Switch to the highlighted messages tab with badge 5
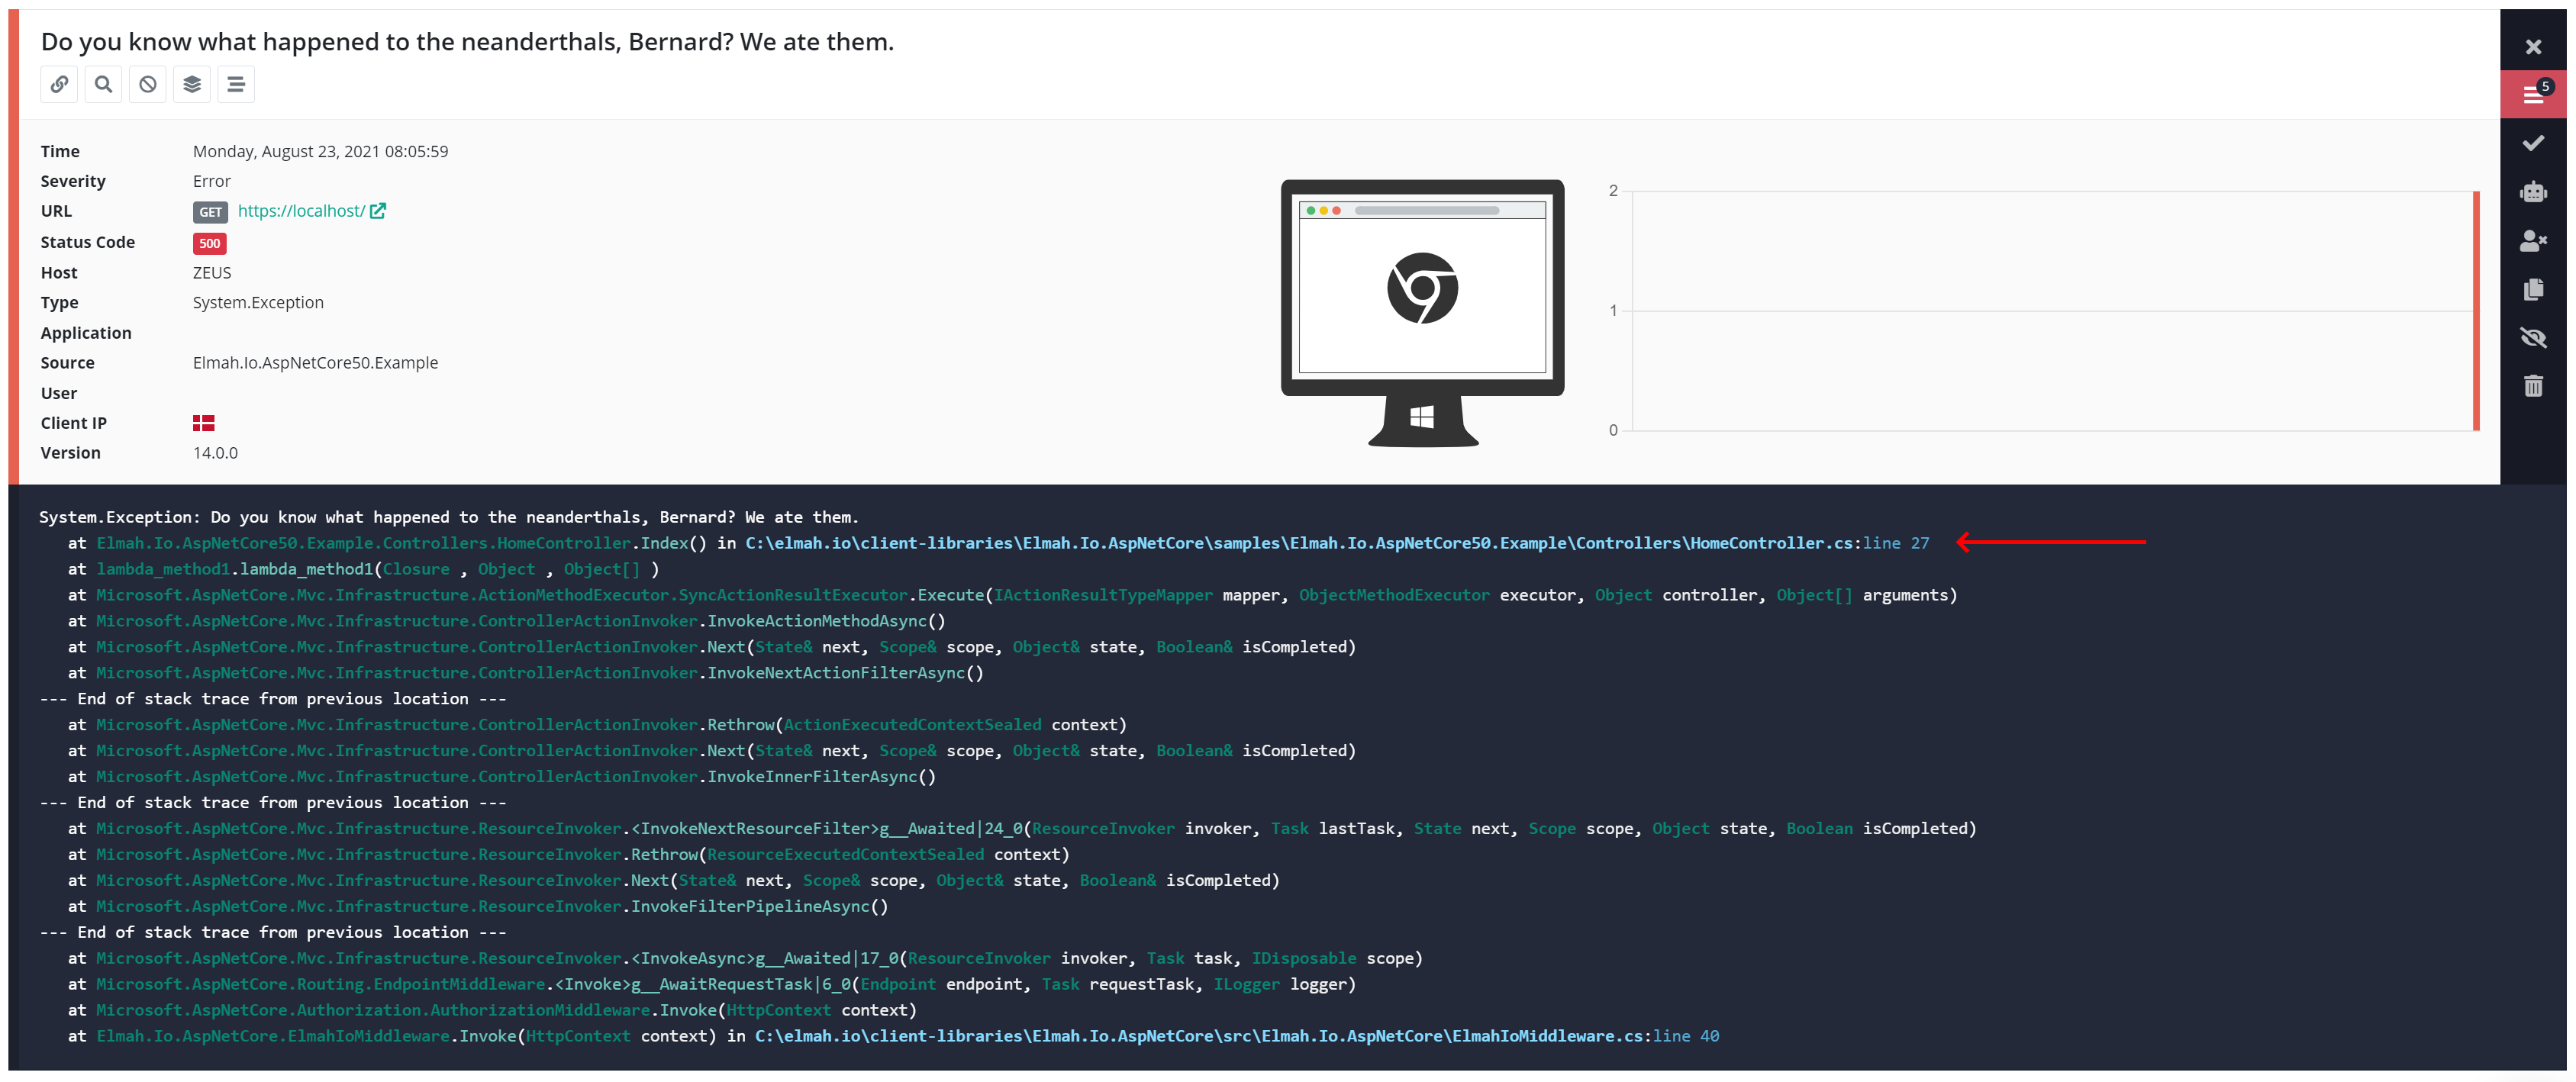This screenshot has height=1082, width=2576. click(2534, 93)
